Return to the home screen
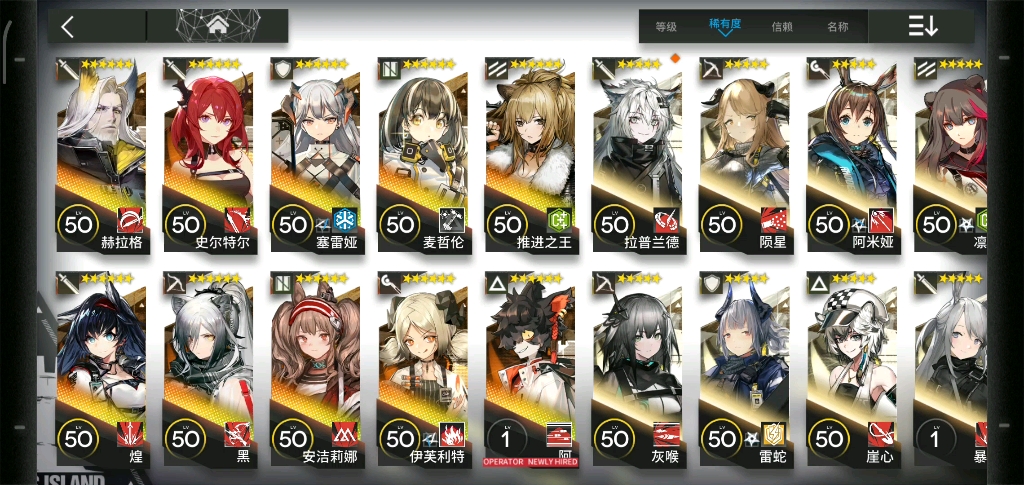 (217, 26)
